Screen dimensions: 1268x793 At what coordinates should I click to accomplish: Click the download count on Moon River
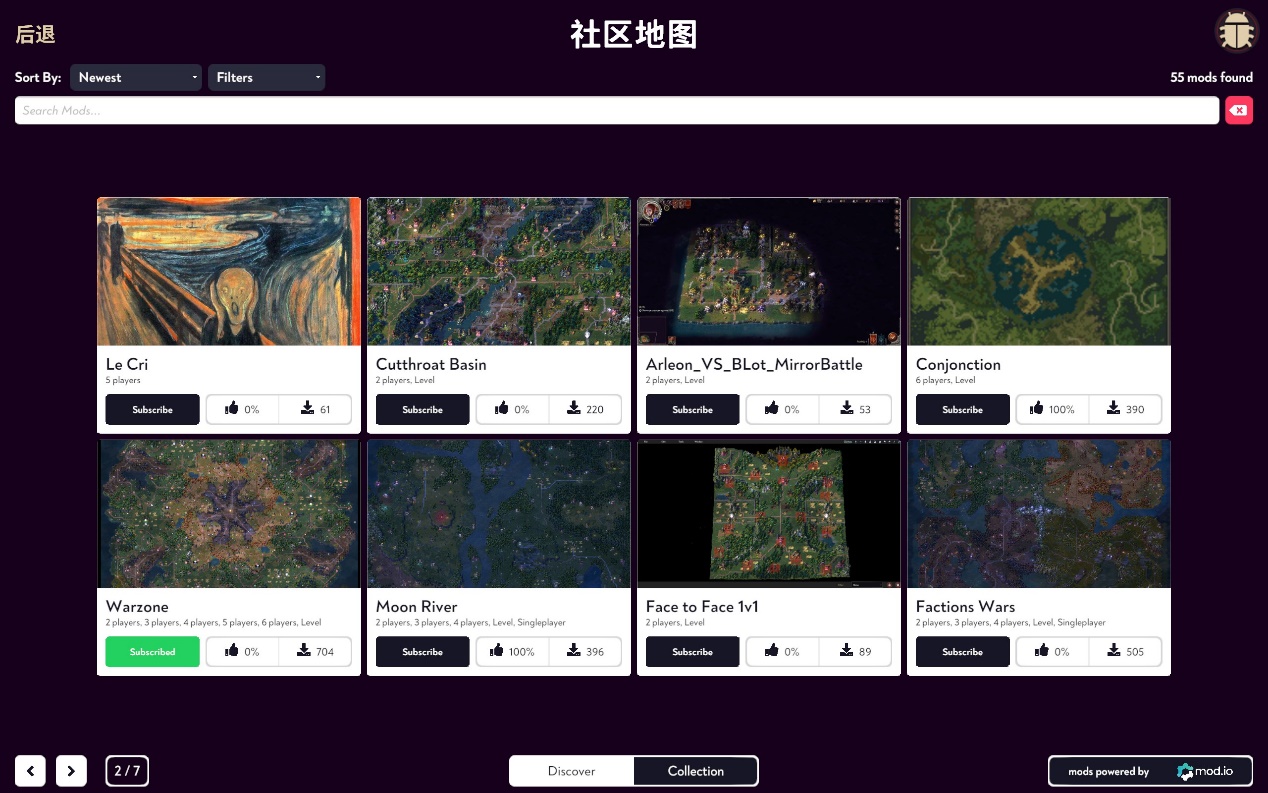coord(585,651)
